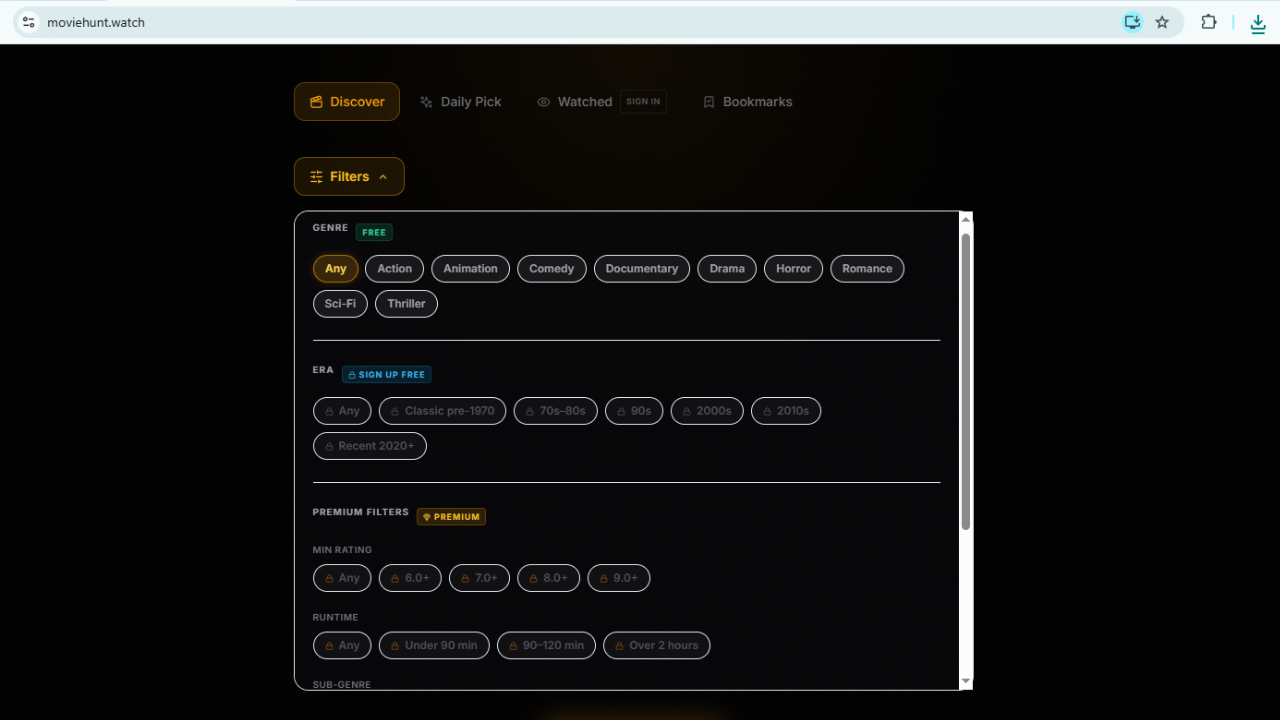Image resolution: width=1280 pixels, height=720 pixels.
Task: Click the locked Any era chip
Action: pos(342,411)
